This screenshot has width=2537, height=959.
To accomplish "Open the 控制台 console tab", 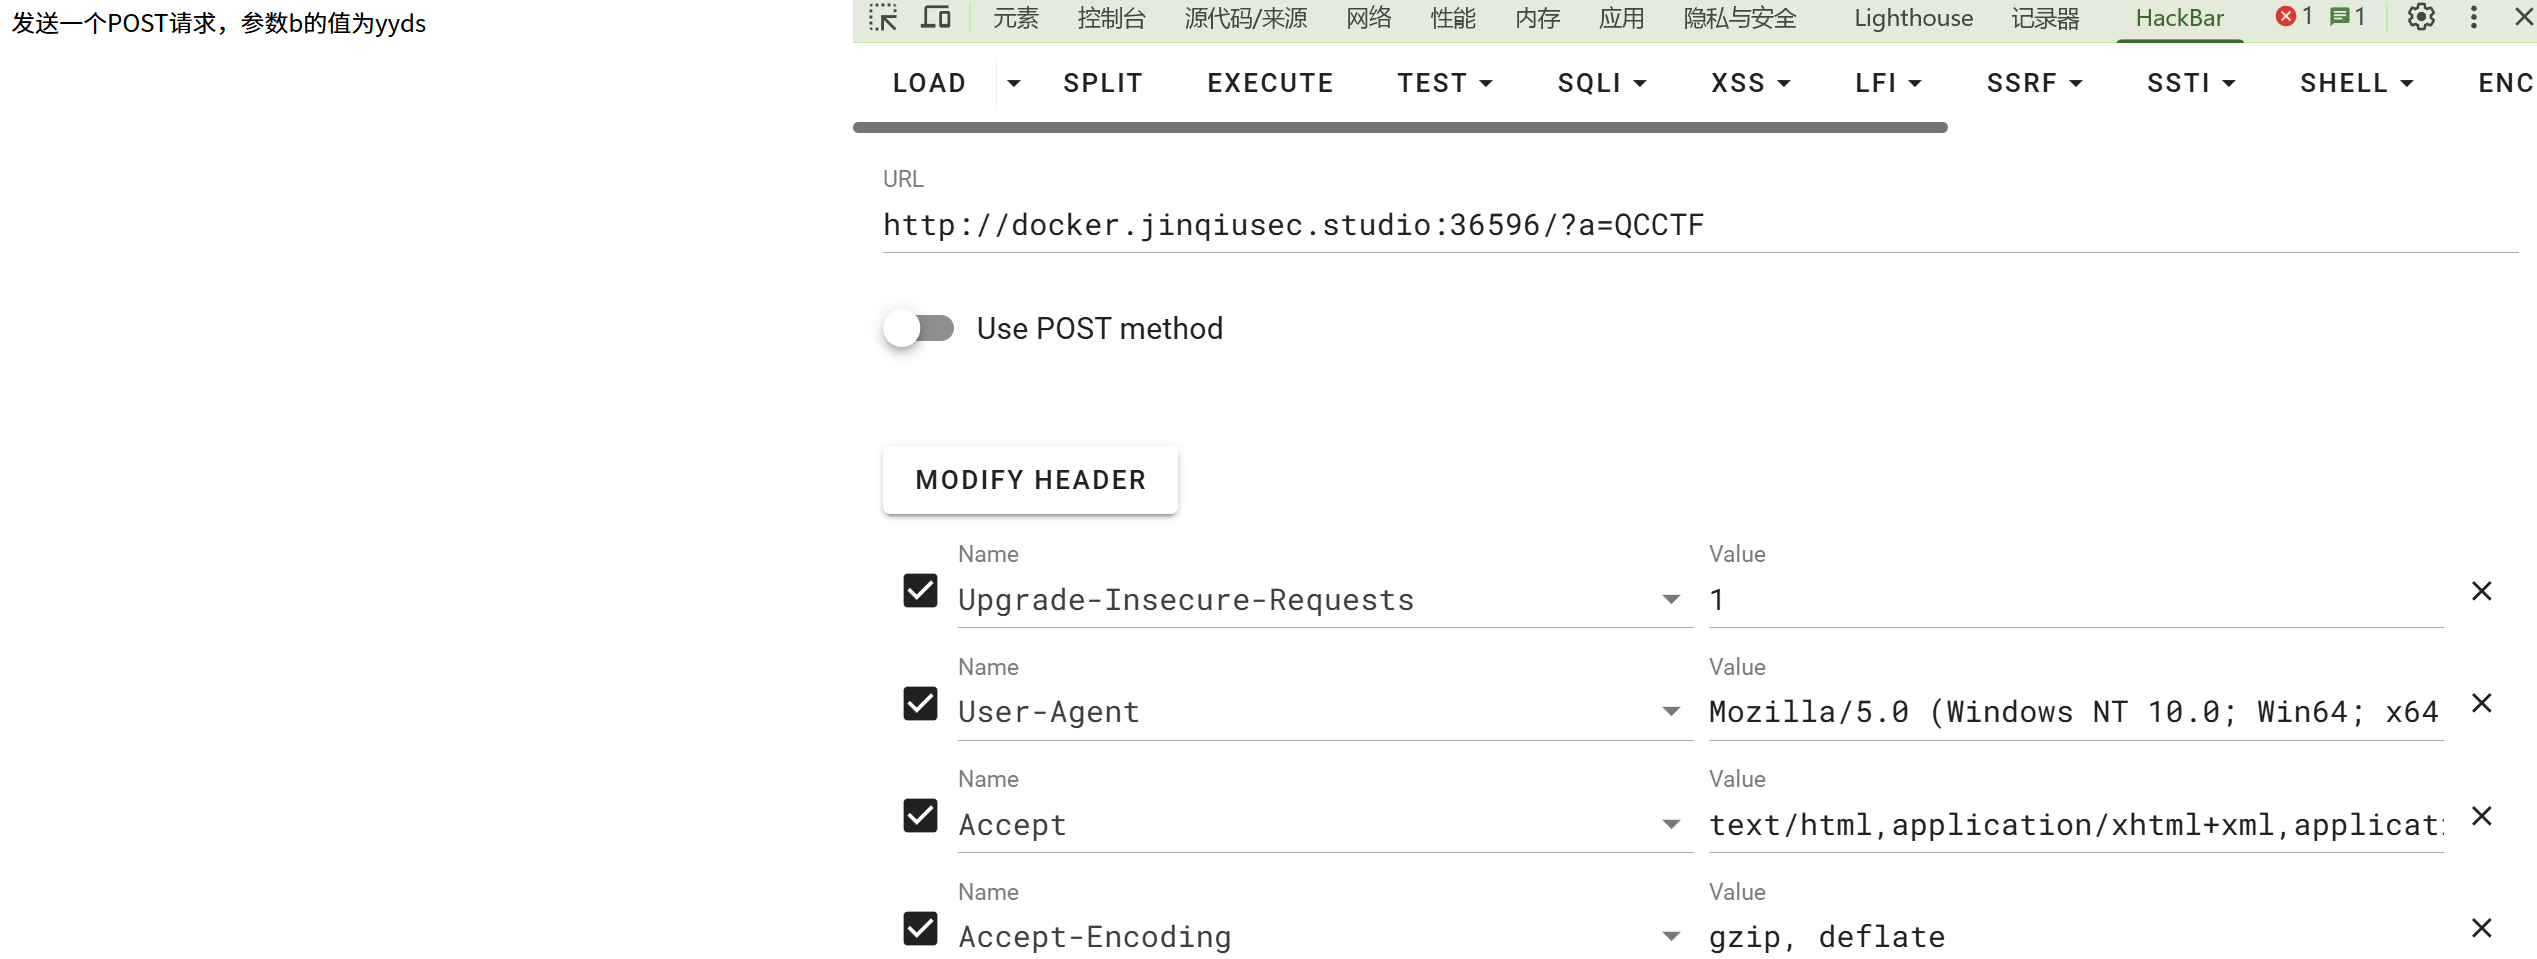I will pos(1111,18).
